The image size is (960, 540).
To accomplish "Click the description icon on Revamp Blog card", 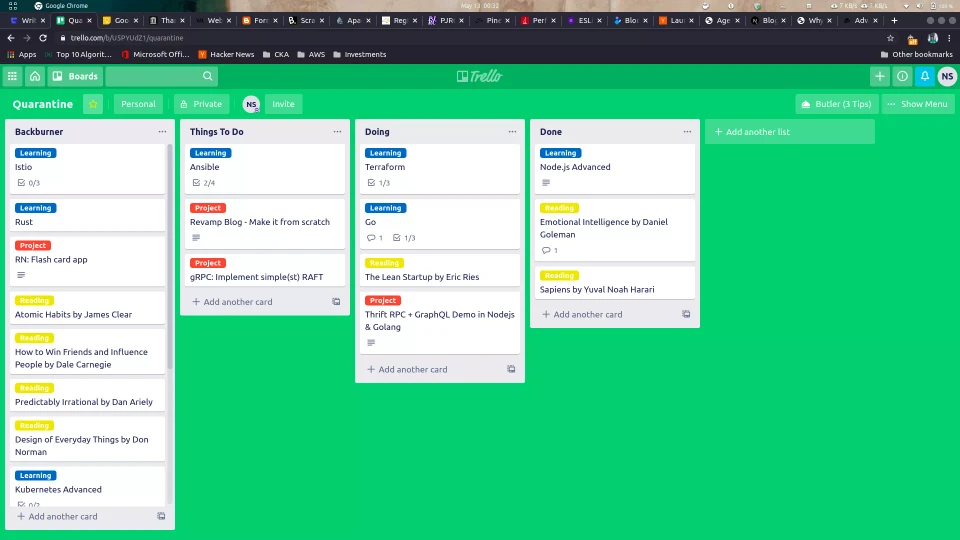I will coord(196,238).
